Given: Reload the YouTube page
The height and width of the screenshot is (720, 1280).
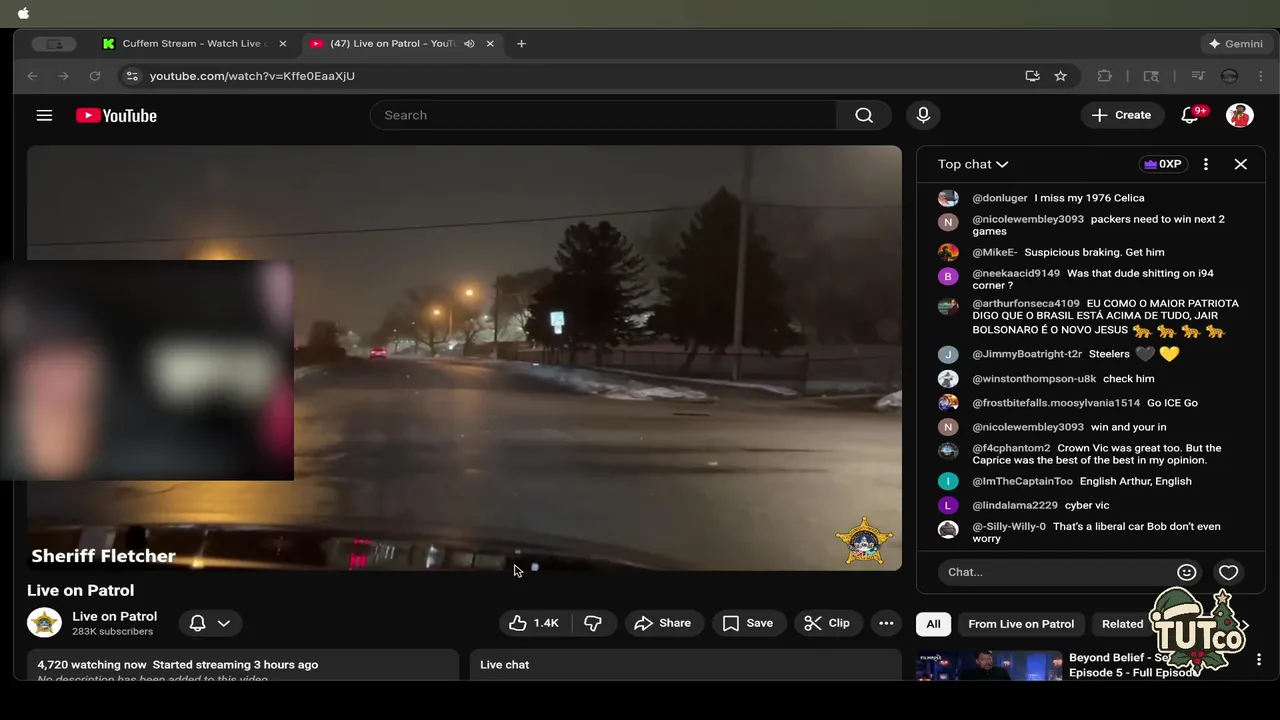Looking at the screenshot, I should click(x=95, y=76).
